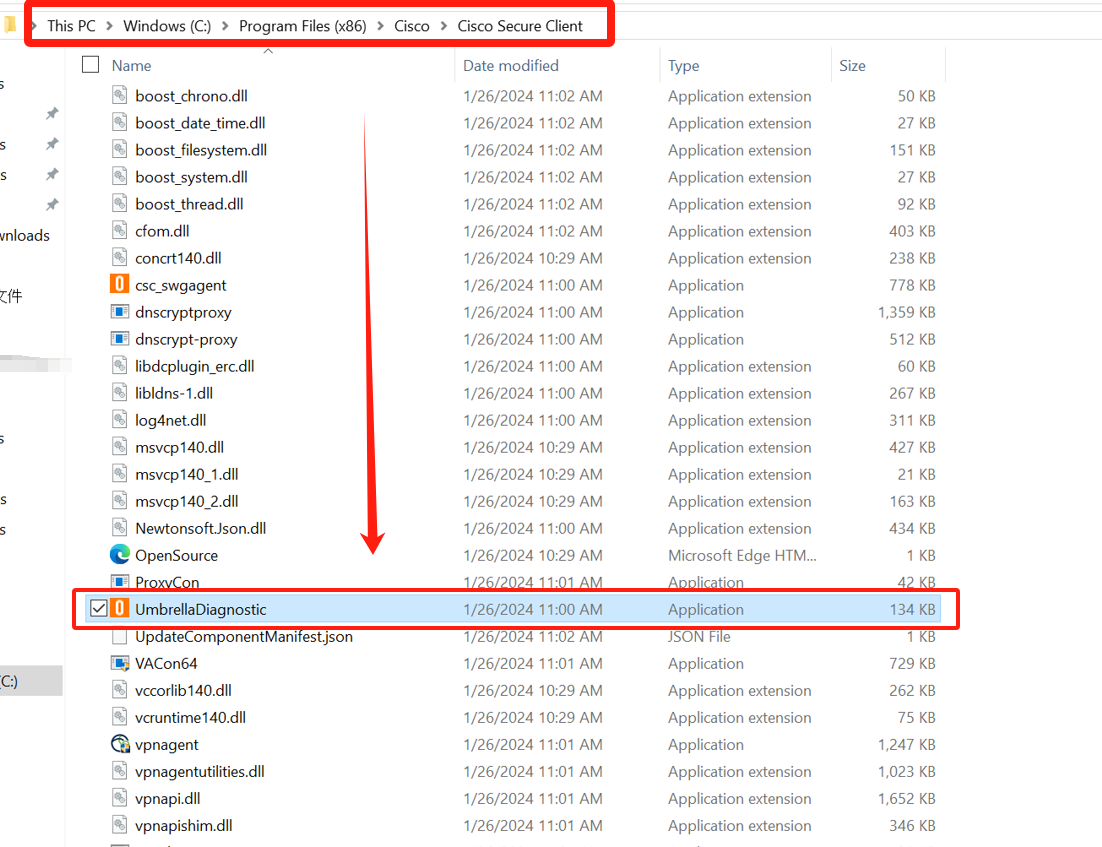Sort files by the Size column
The width and height of the screenshot is (1102, 847).
coord(853,65)
